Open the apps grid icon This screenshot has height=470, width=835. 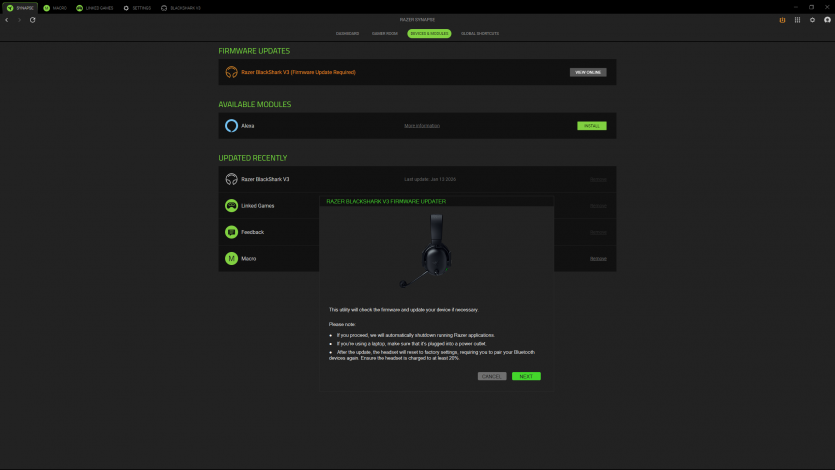click(x=797, y=20)
